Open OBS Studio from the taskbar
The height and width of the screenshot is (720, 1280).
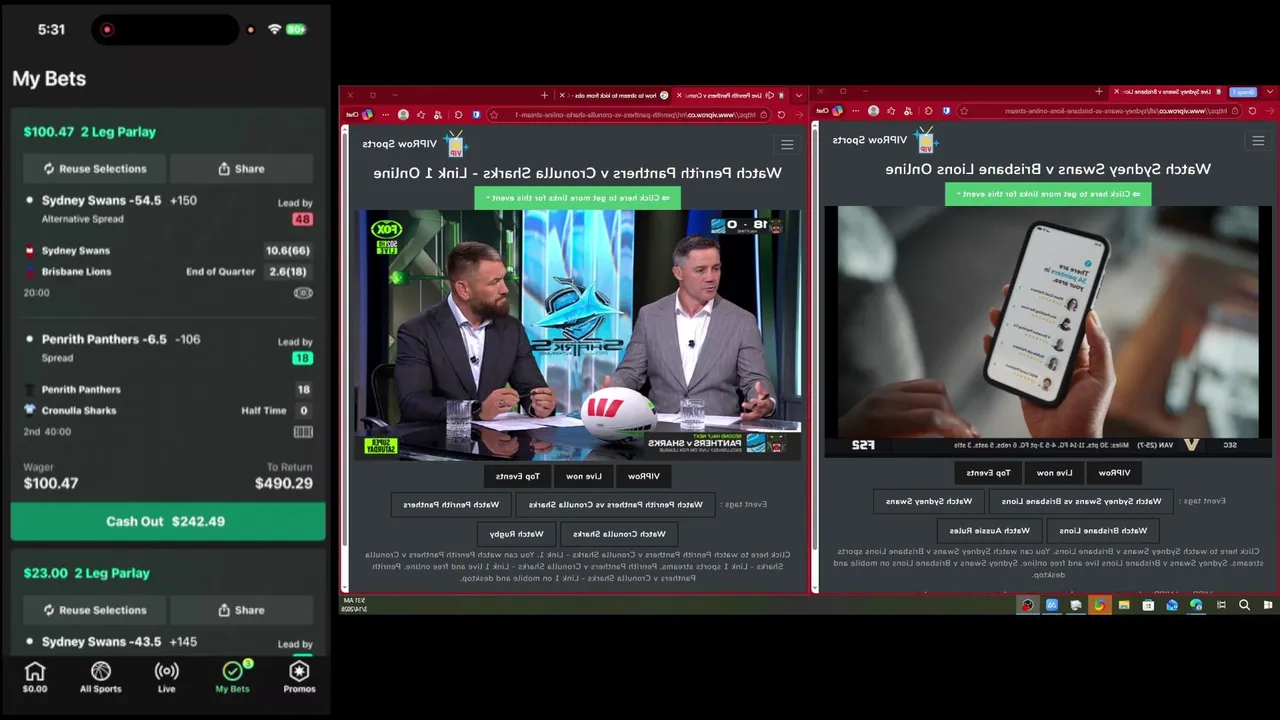pos(1028,605)
